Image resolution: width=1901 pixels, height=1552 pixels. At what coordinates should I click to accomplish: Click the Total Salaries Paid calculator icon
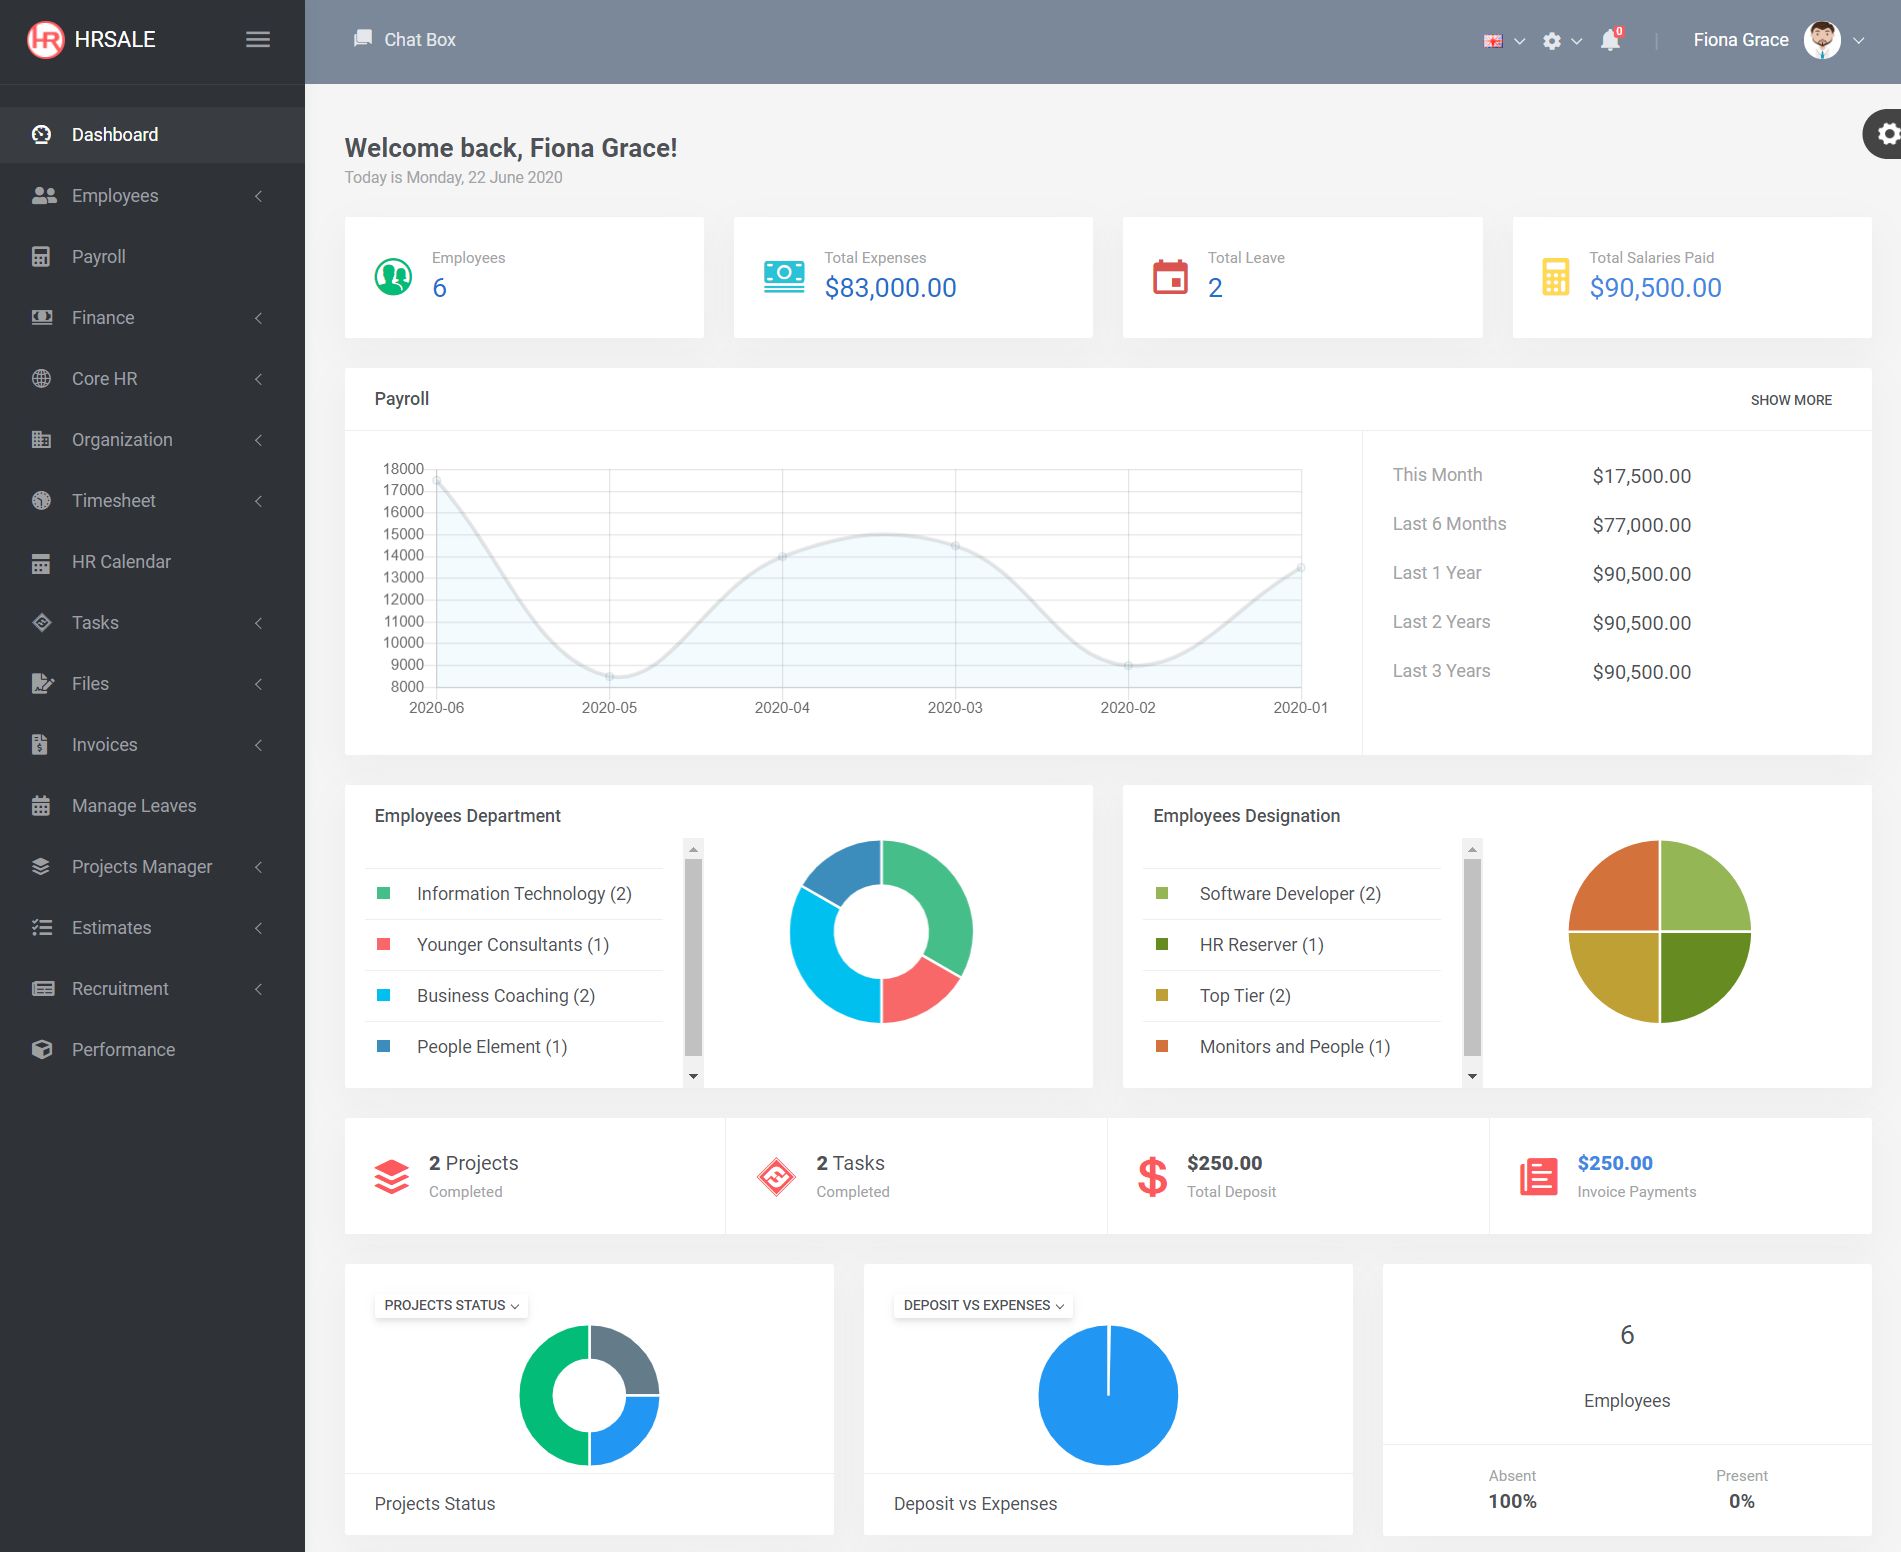click(1555, 277)
